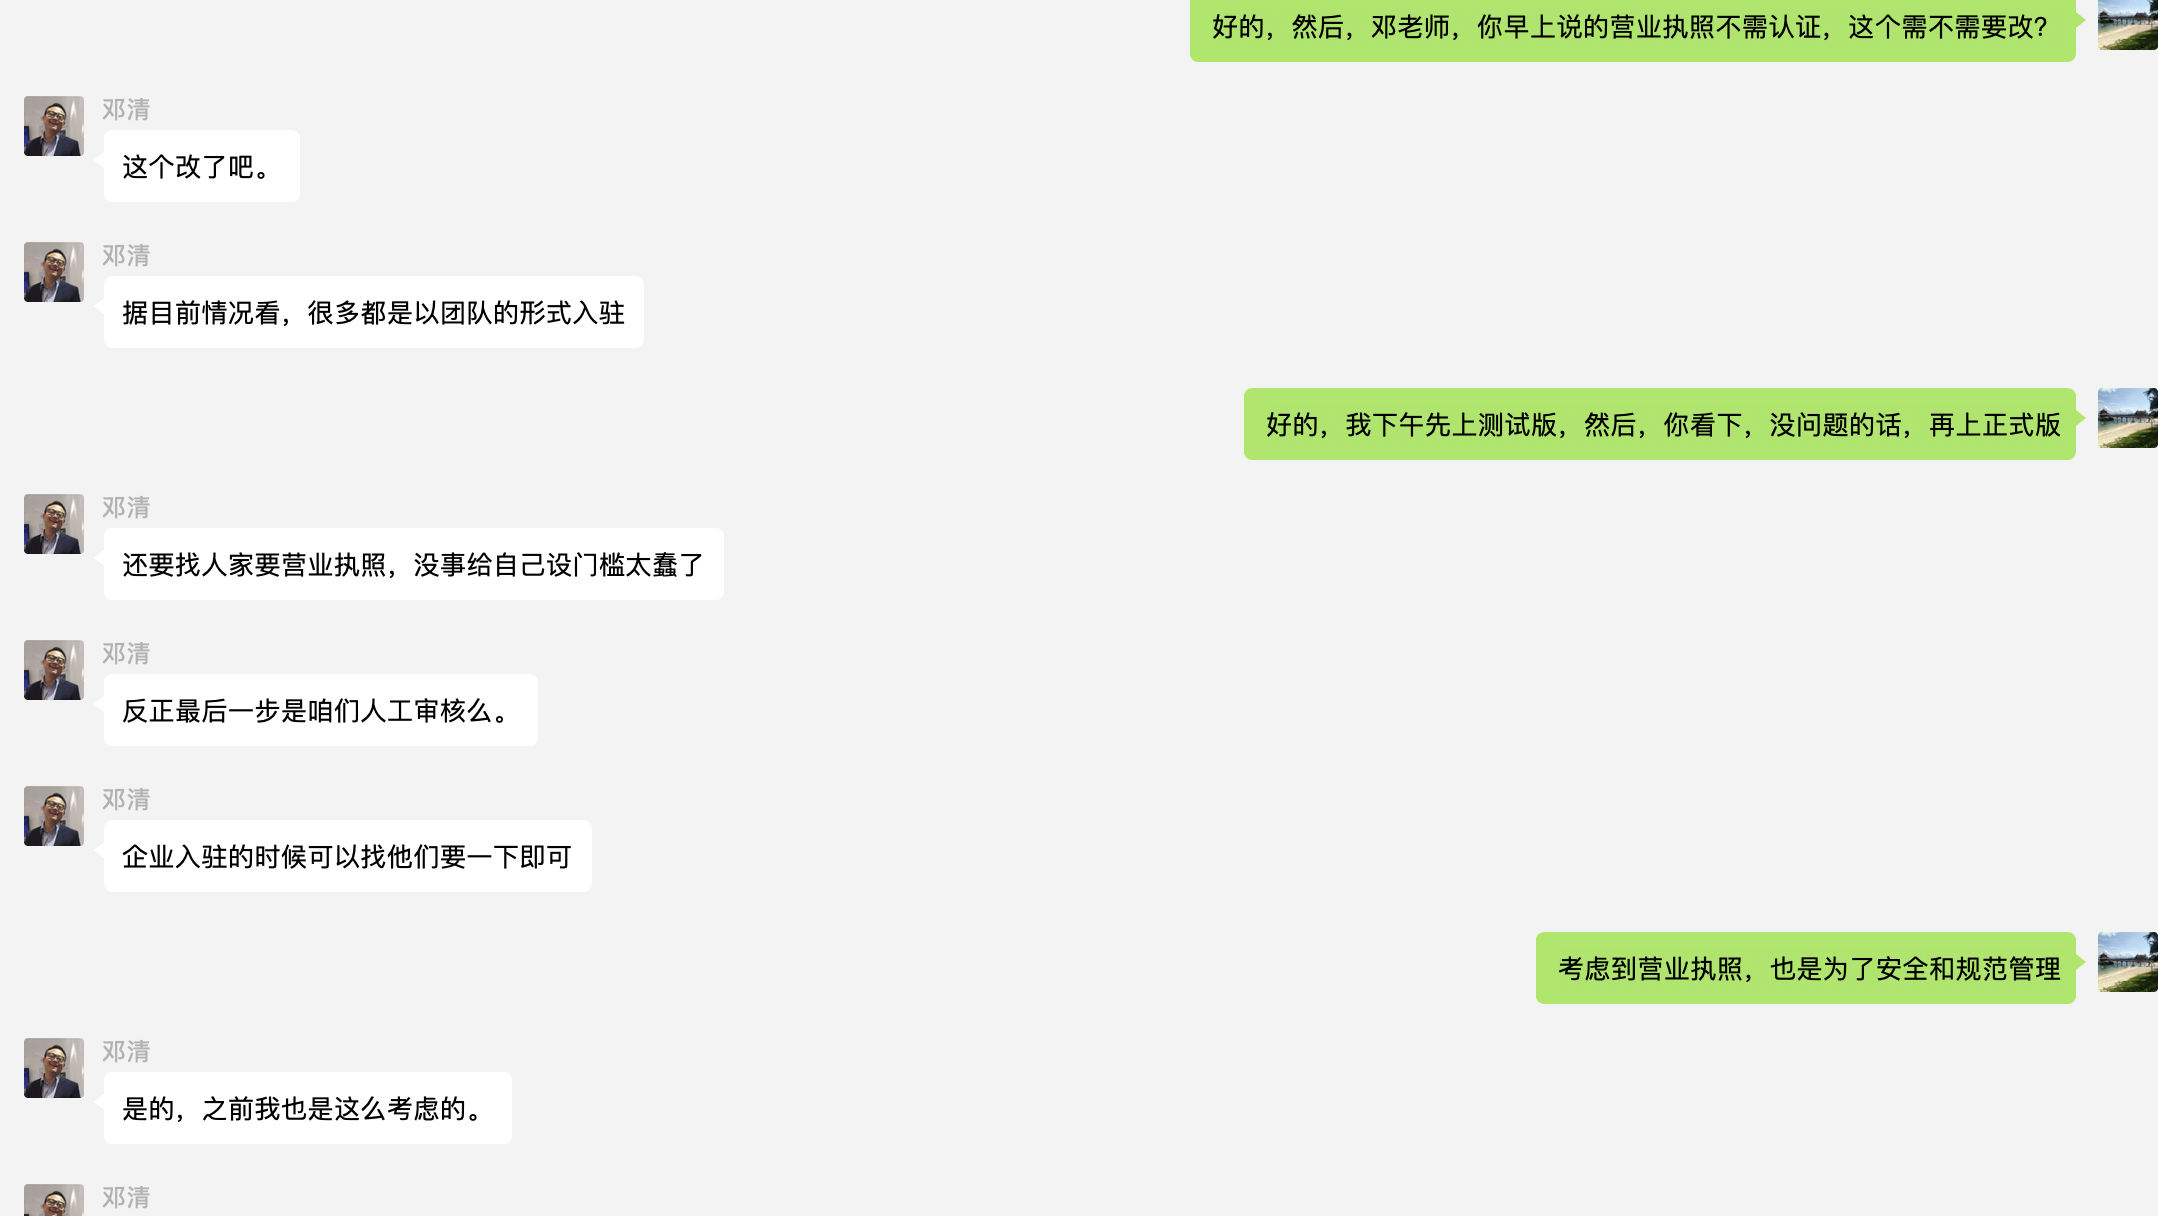Click 邓清's avatar beside 据目前情况看 message

54,272
